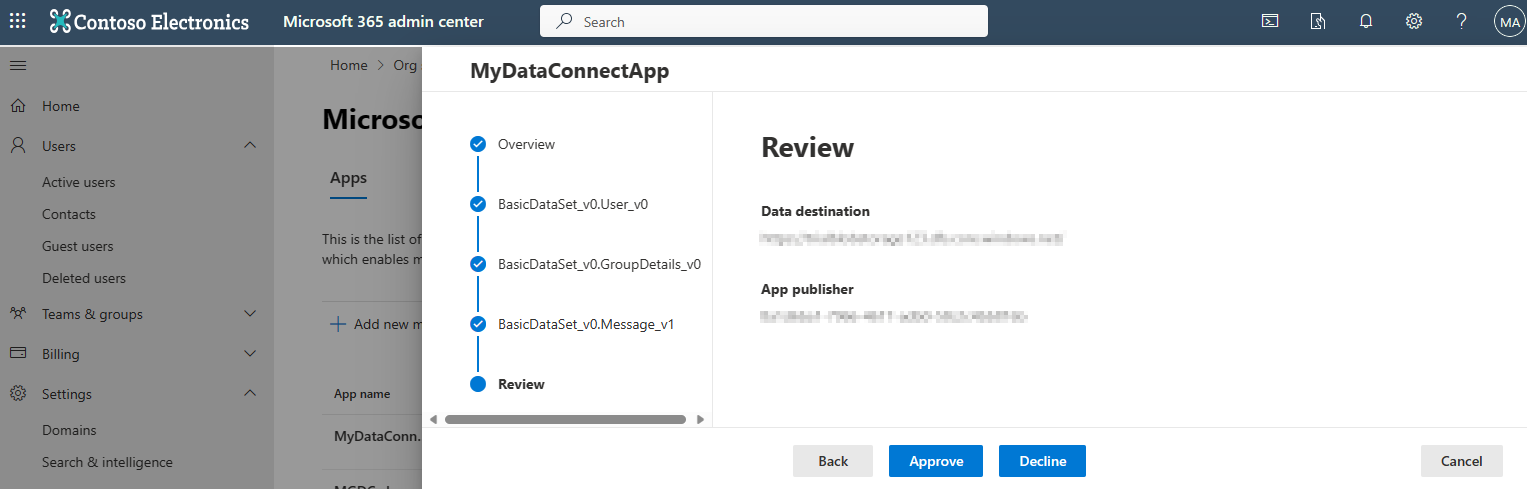Image resolution: width=1527 pixels, height=489 pixels.
Task: Click the App publisher label
Action: pyautogui.click(x=807, y=289)
